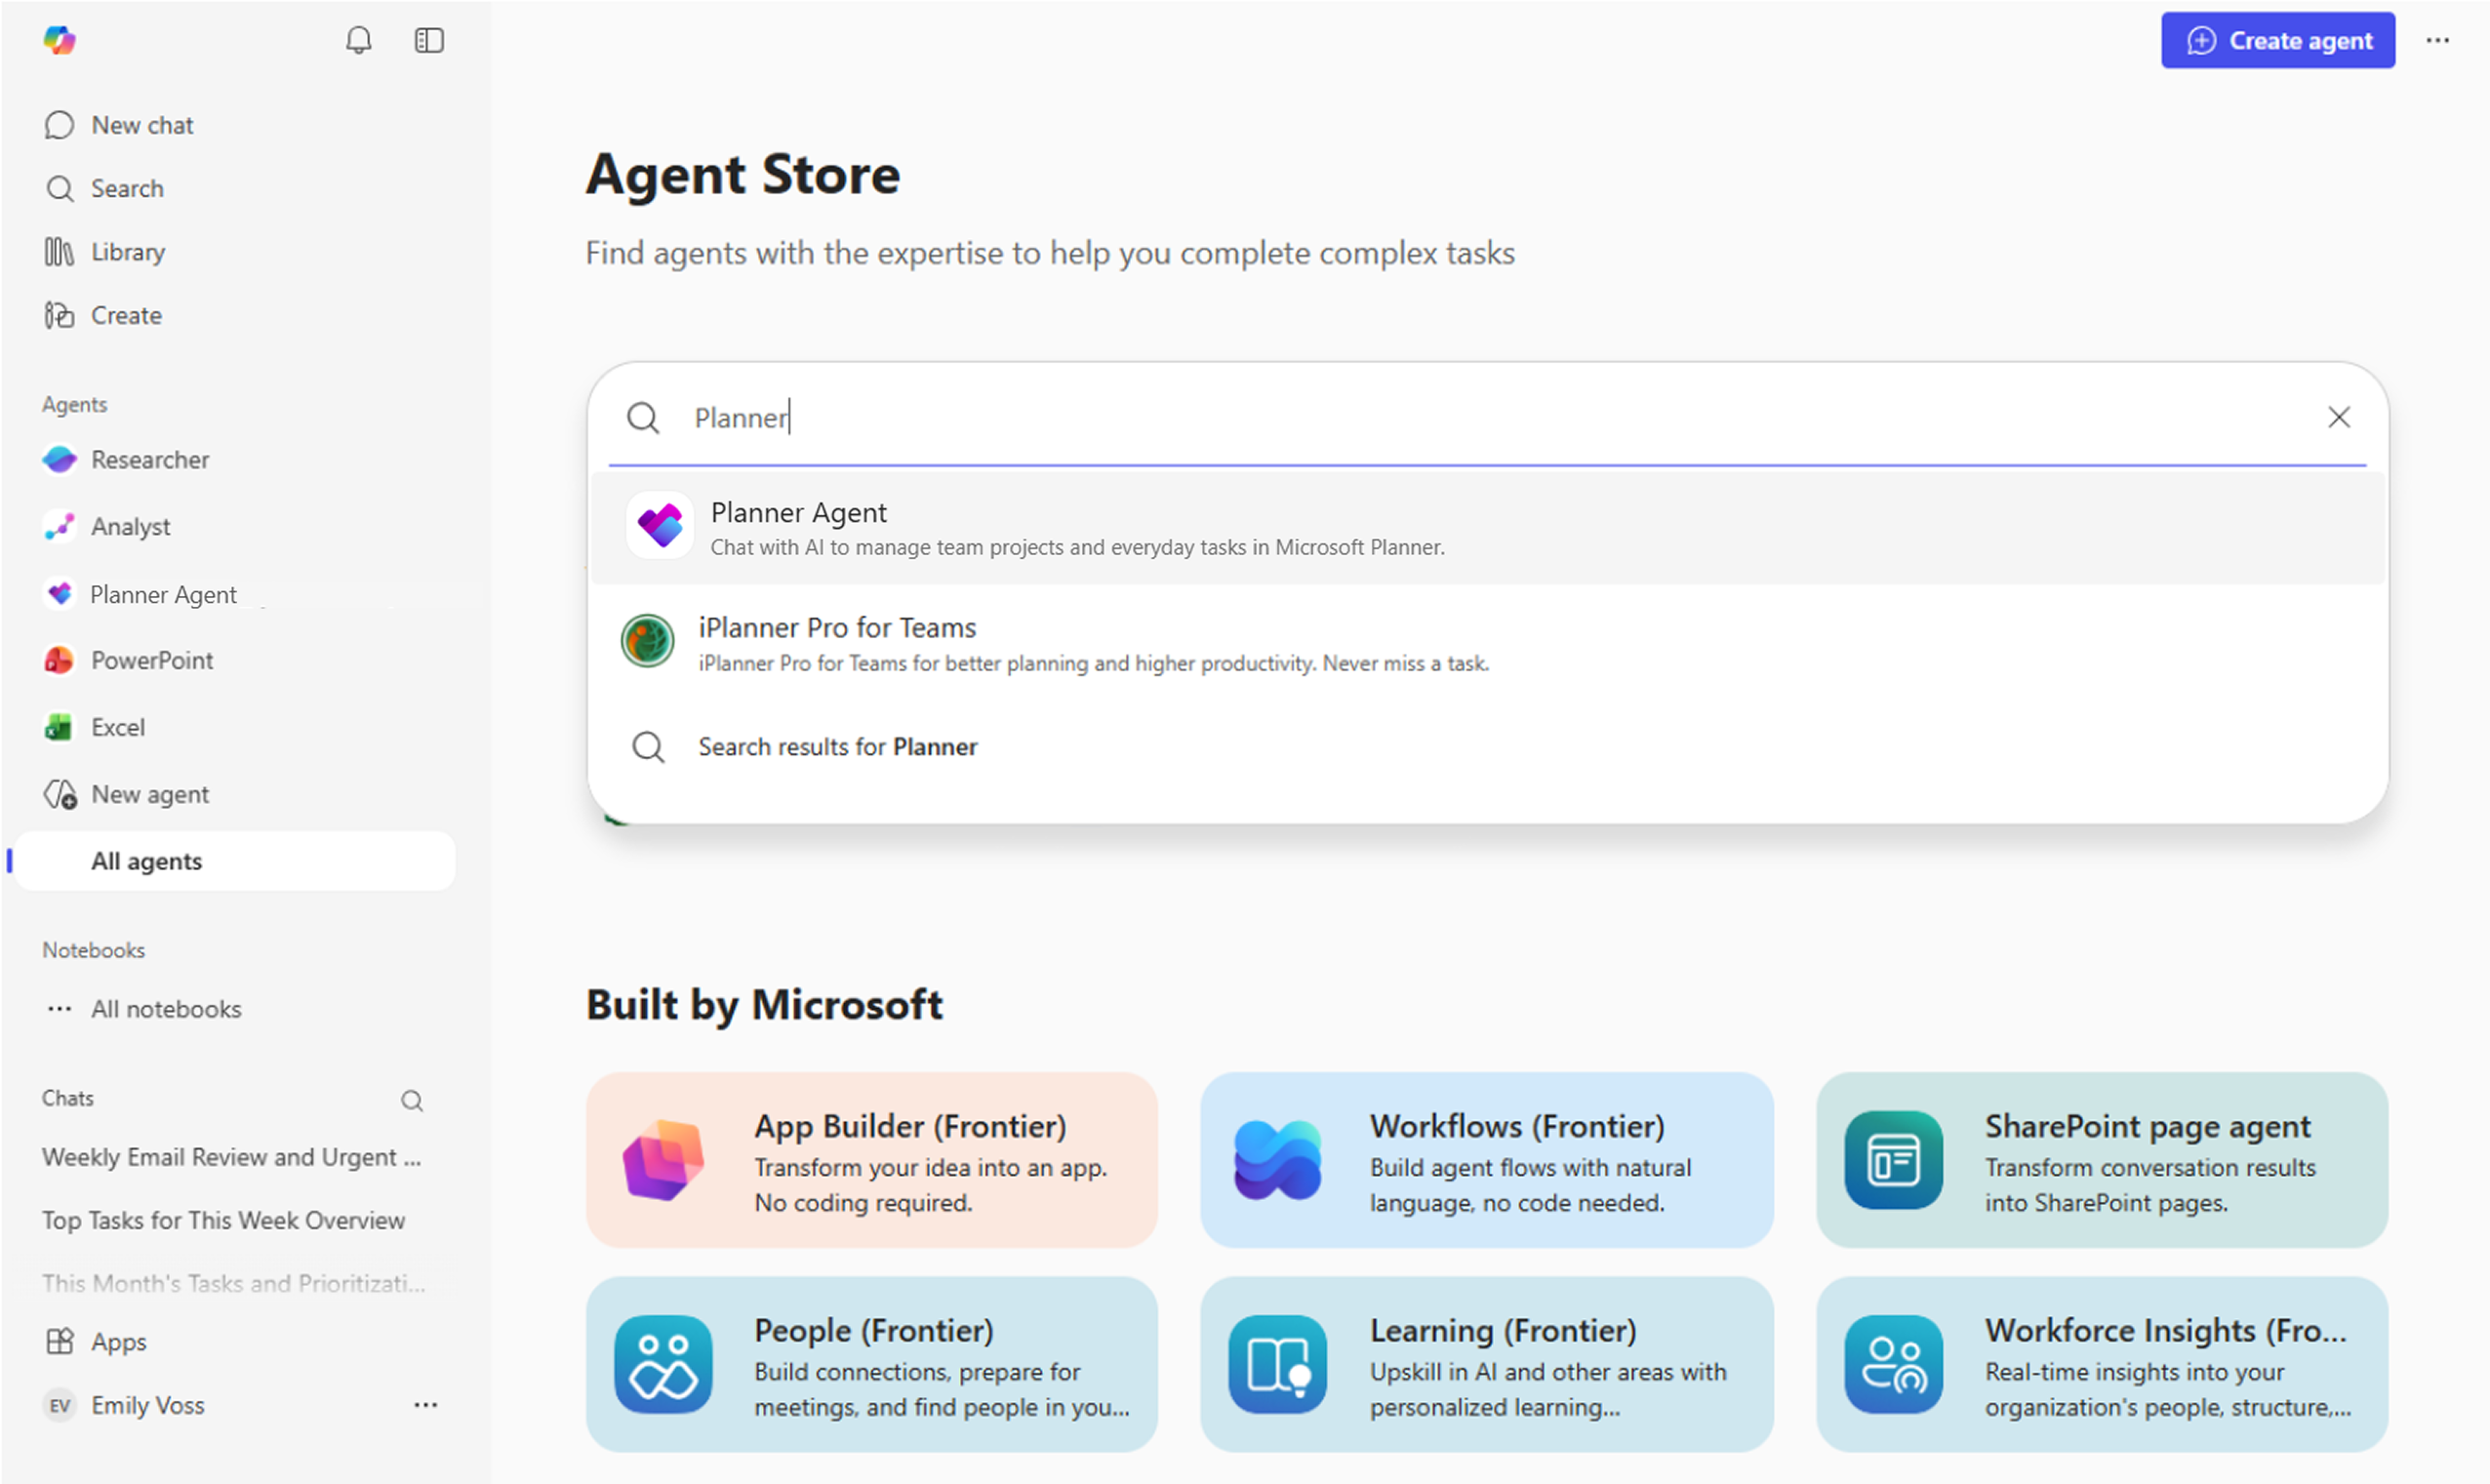This screenshot has height=1484, width=2490.
Task: Open Weekly Email Review and Urgent chat
Action: (232, 1157)
